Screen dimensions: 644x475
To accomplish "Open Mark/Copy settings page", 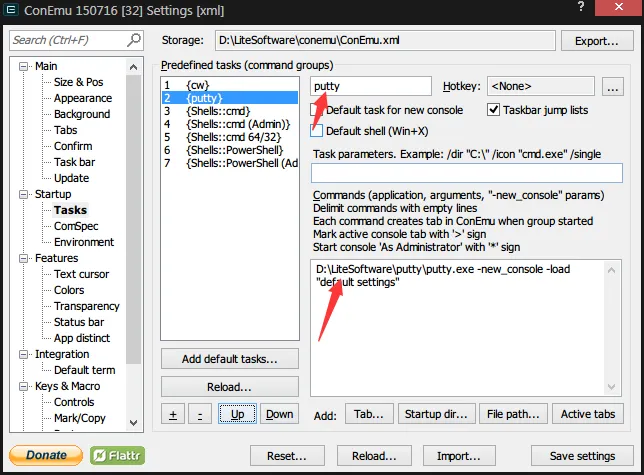I will (x=80, y=418).
